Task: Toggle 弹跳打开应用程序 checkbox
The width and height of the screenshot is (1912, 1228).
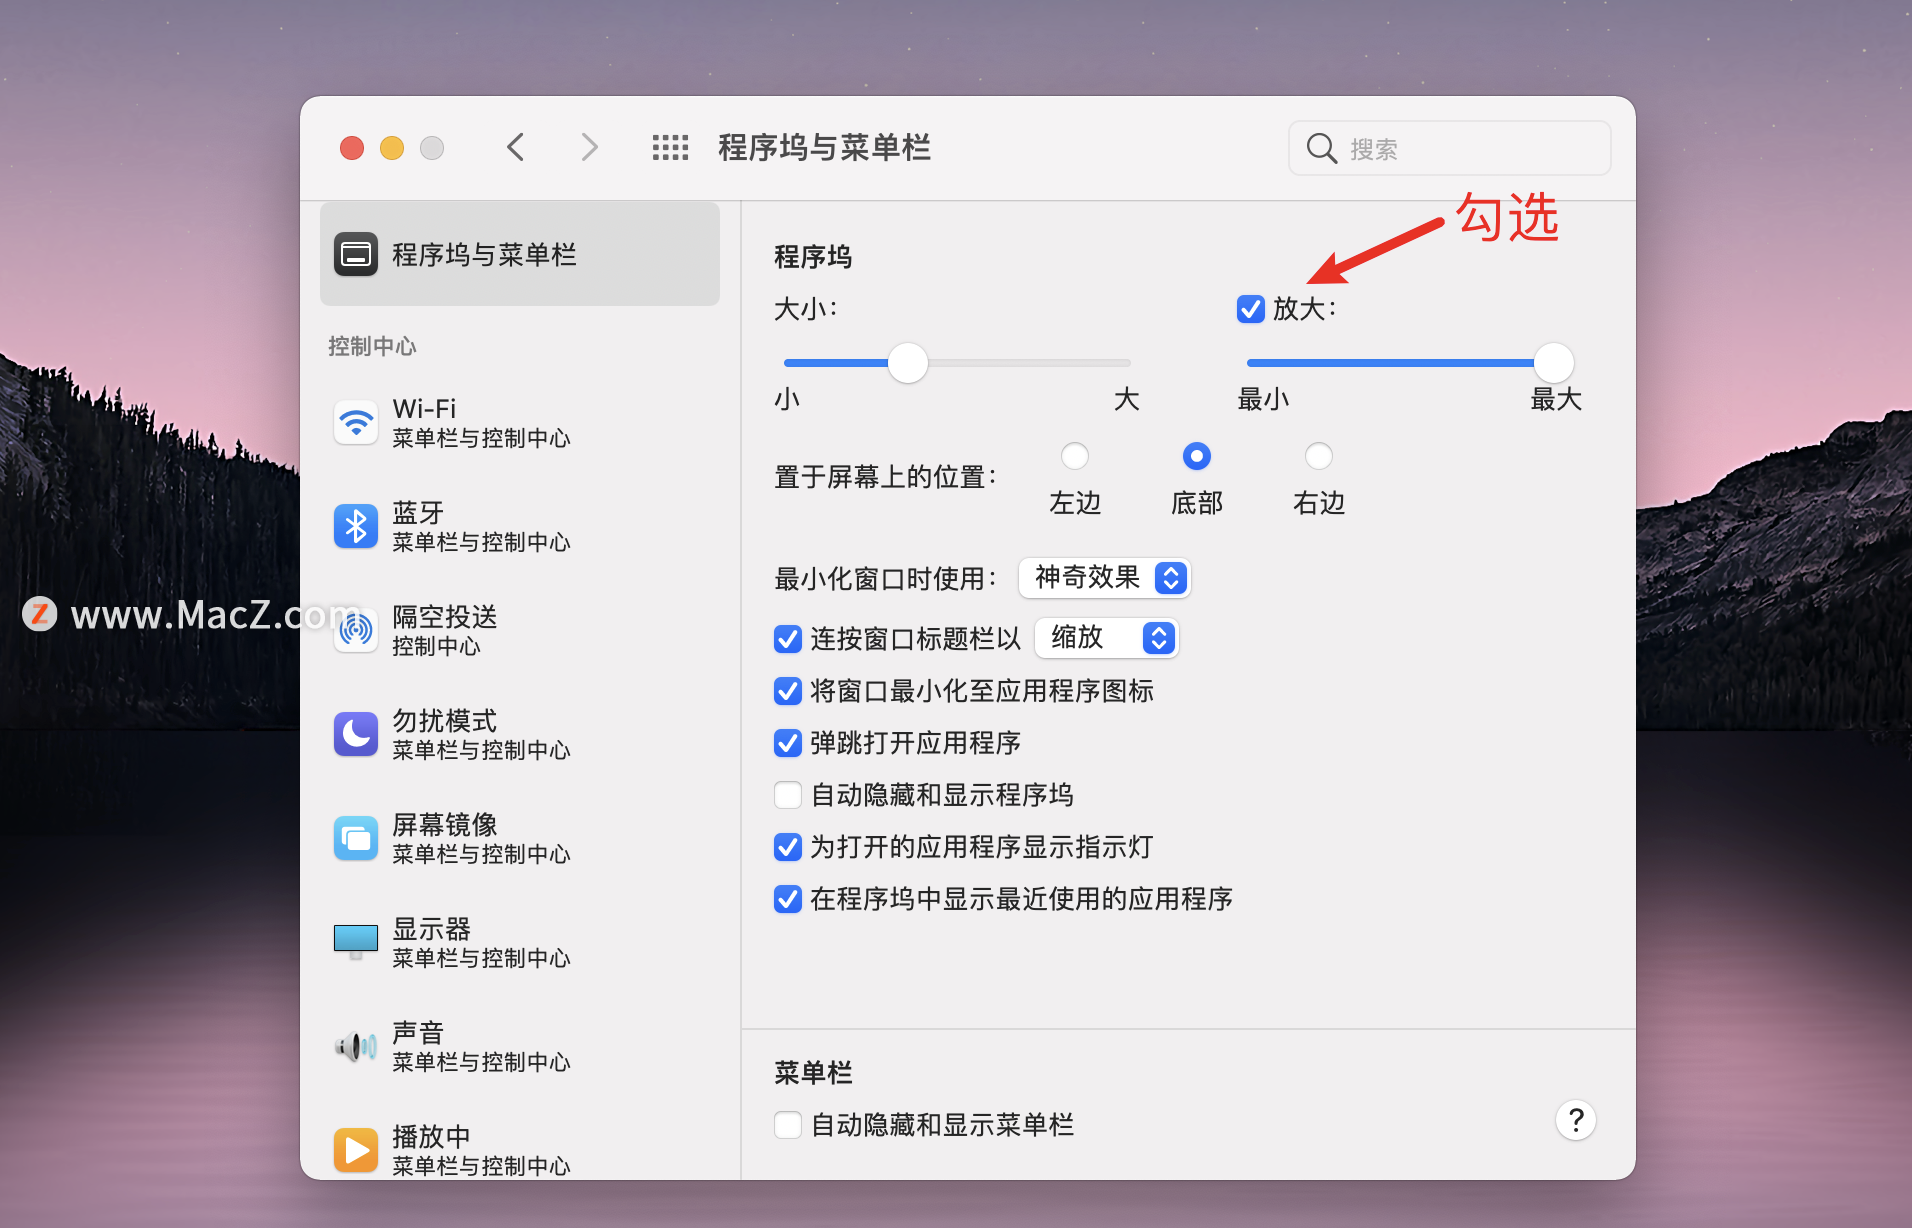Action: (788, 743)
